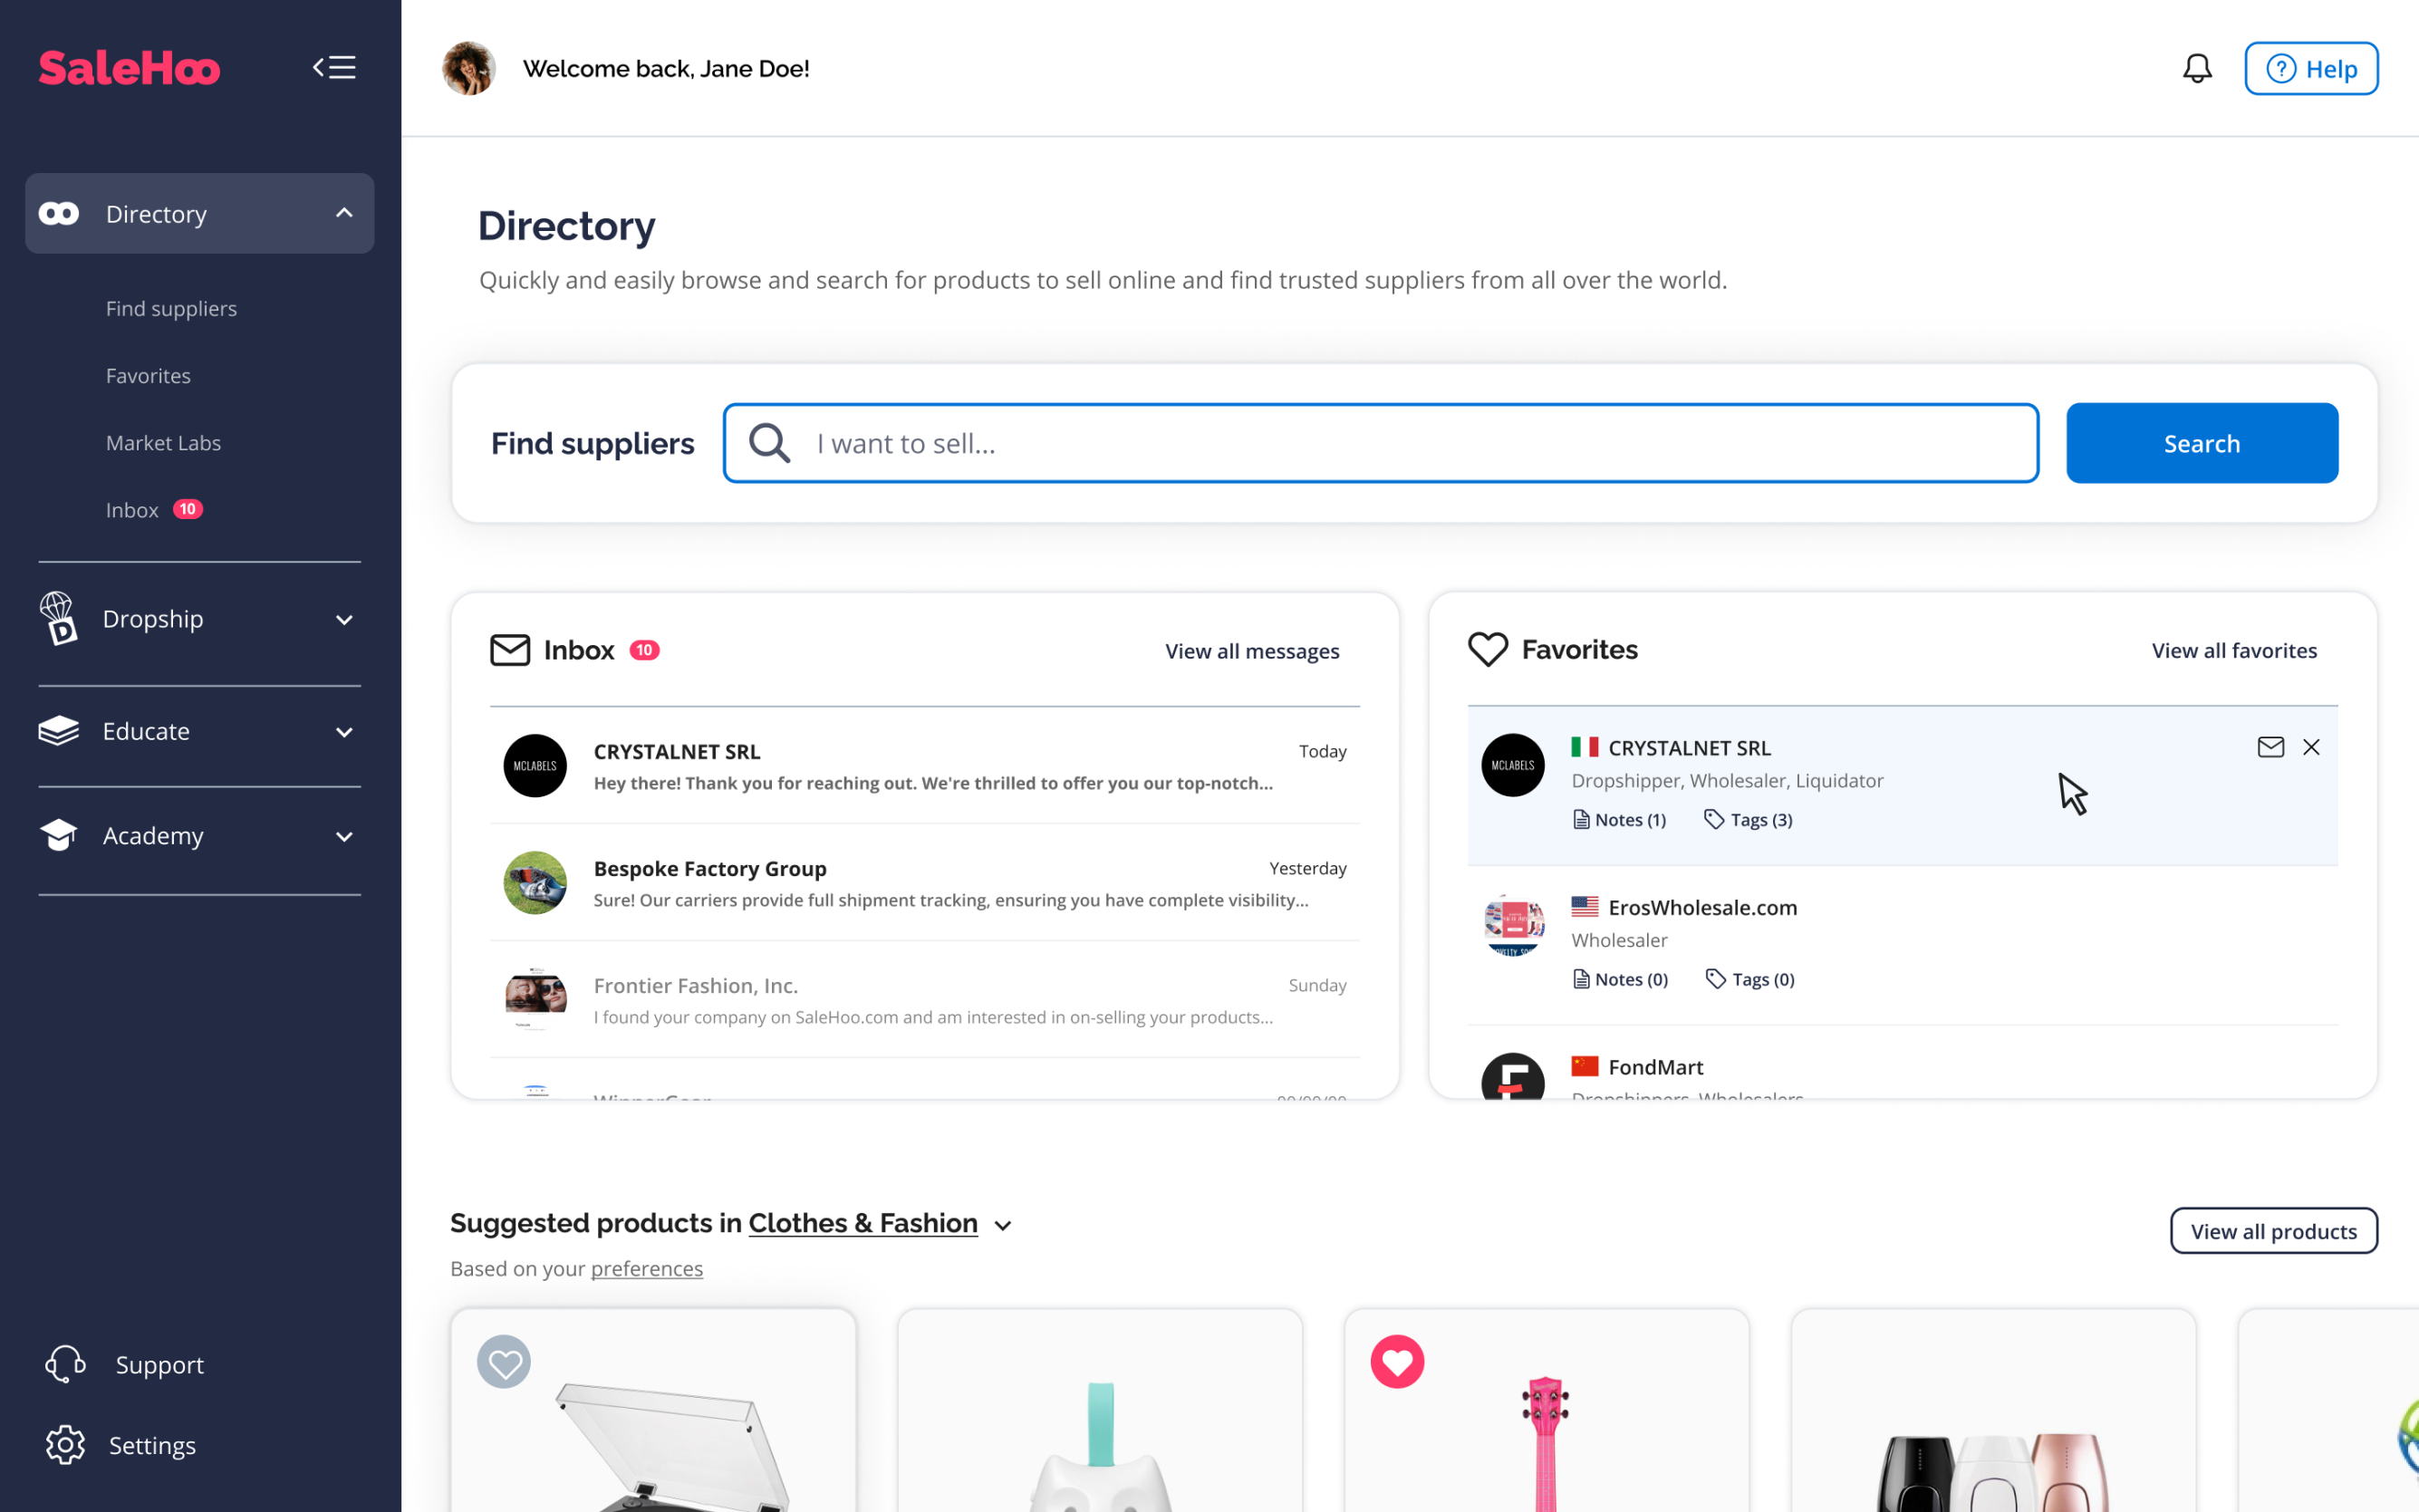The image size is (2419, 1512).
Task: Click the envelope icon to message CRYSTALNET SRL
Action: [2270, 746]
